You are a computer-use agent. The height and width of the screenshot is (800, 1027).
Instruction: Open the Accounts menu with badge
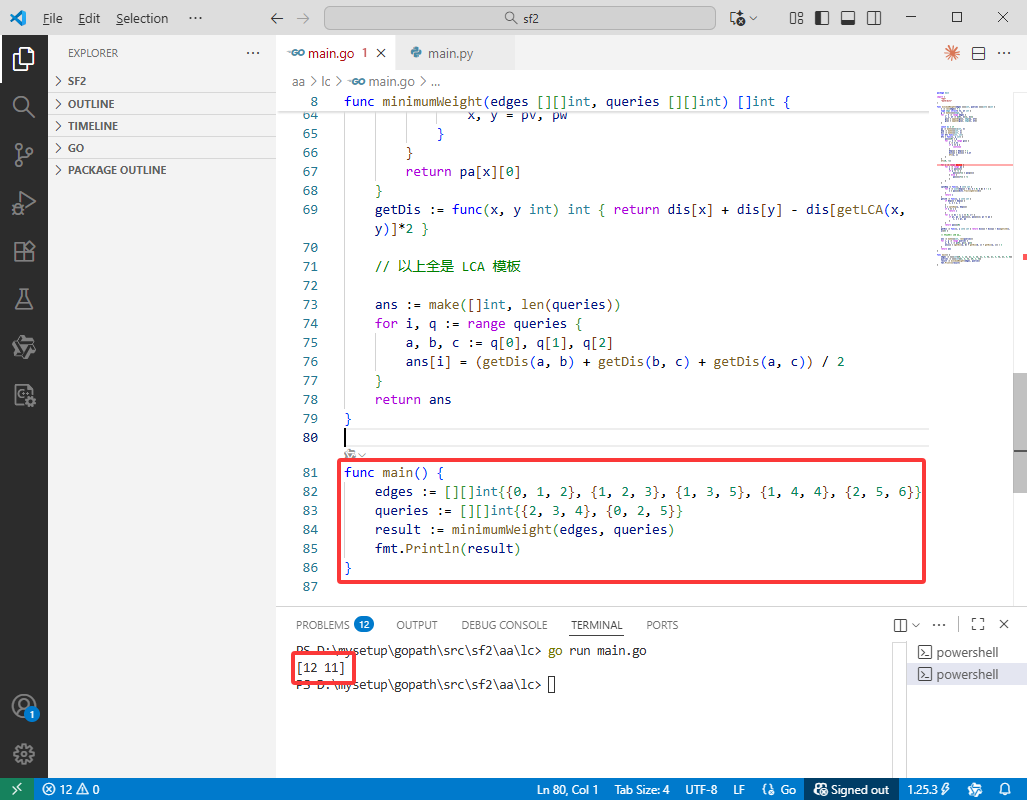(24, 707)
